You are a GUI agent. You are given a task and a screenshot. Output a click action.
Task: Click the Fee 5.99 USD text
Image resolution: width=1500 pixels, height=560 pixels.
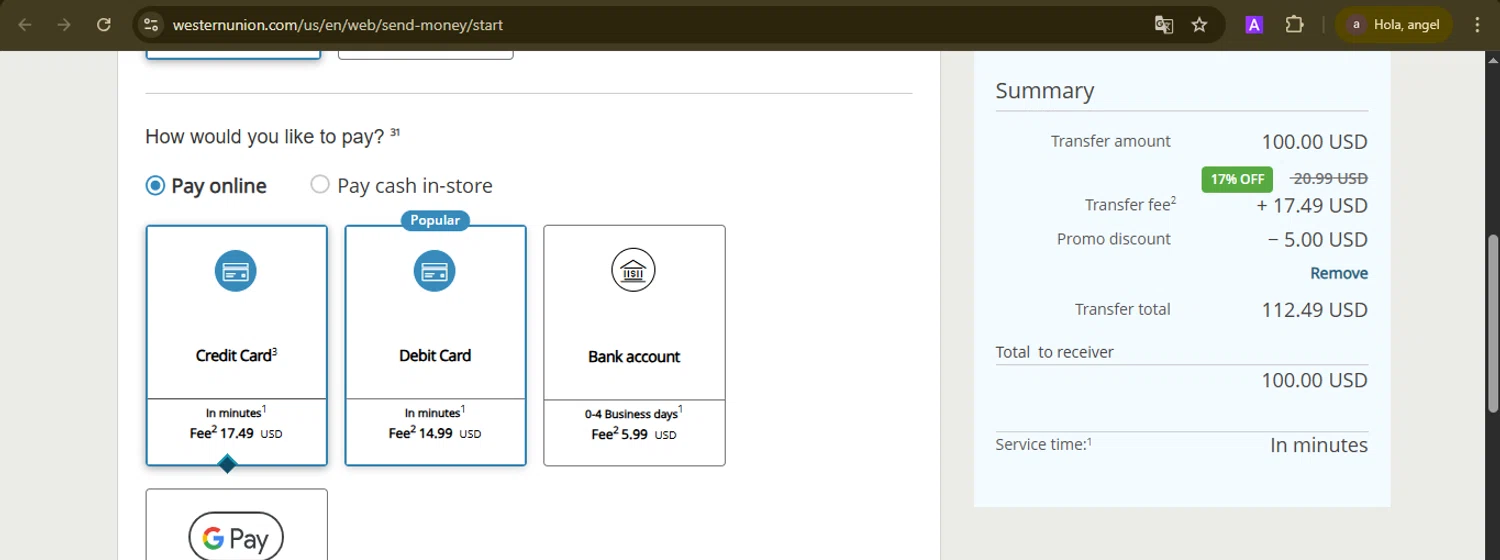tap(634, 434)
